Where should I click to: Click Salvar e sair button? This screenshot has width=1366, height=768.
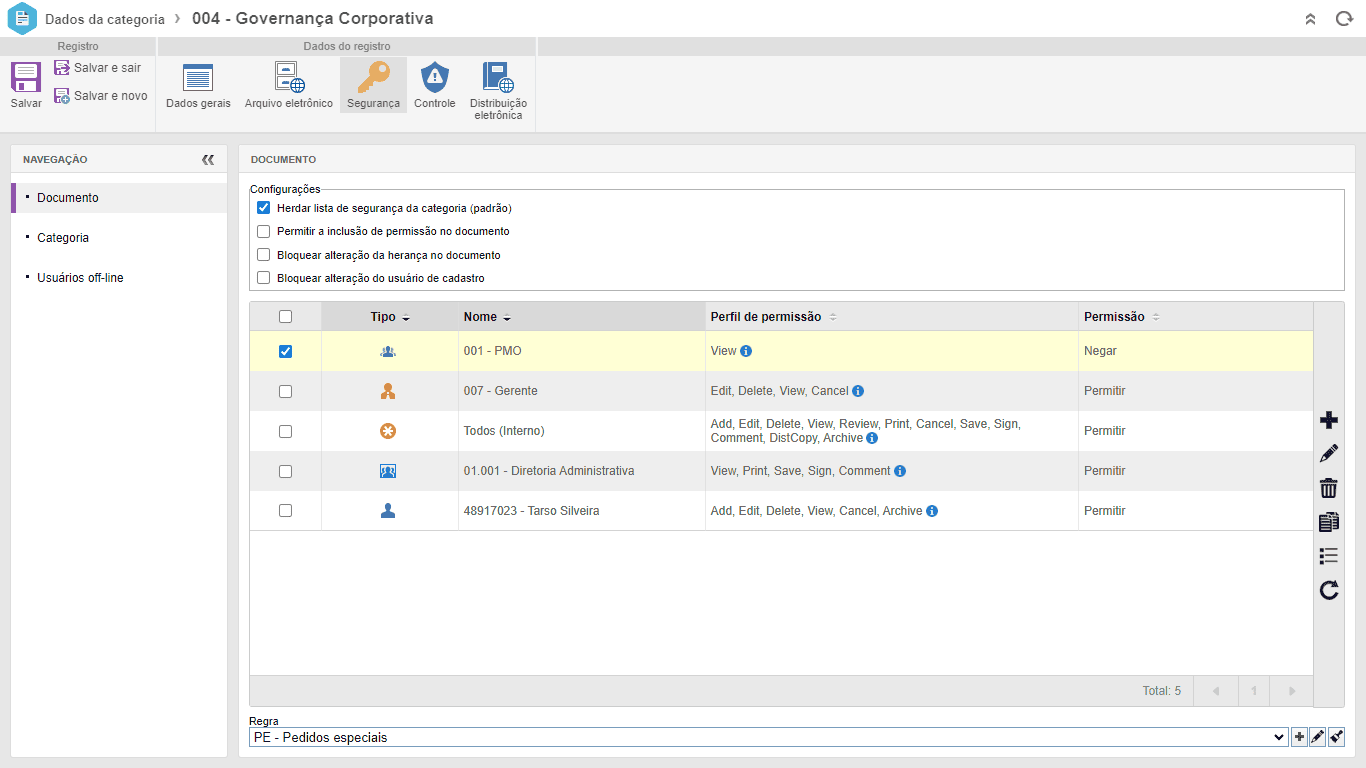[x=98, y=68]
